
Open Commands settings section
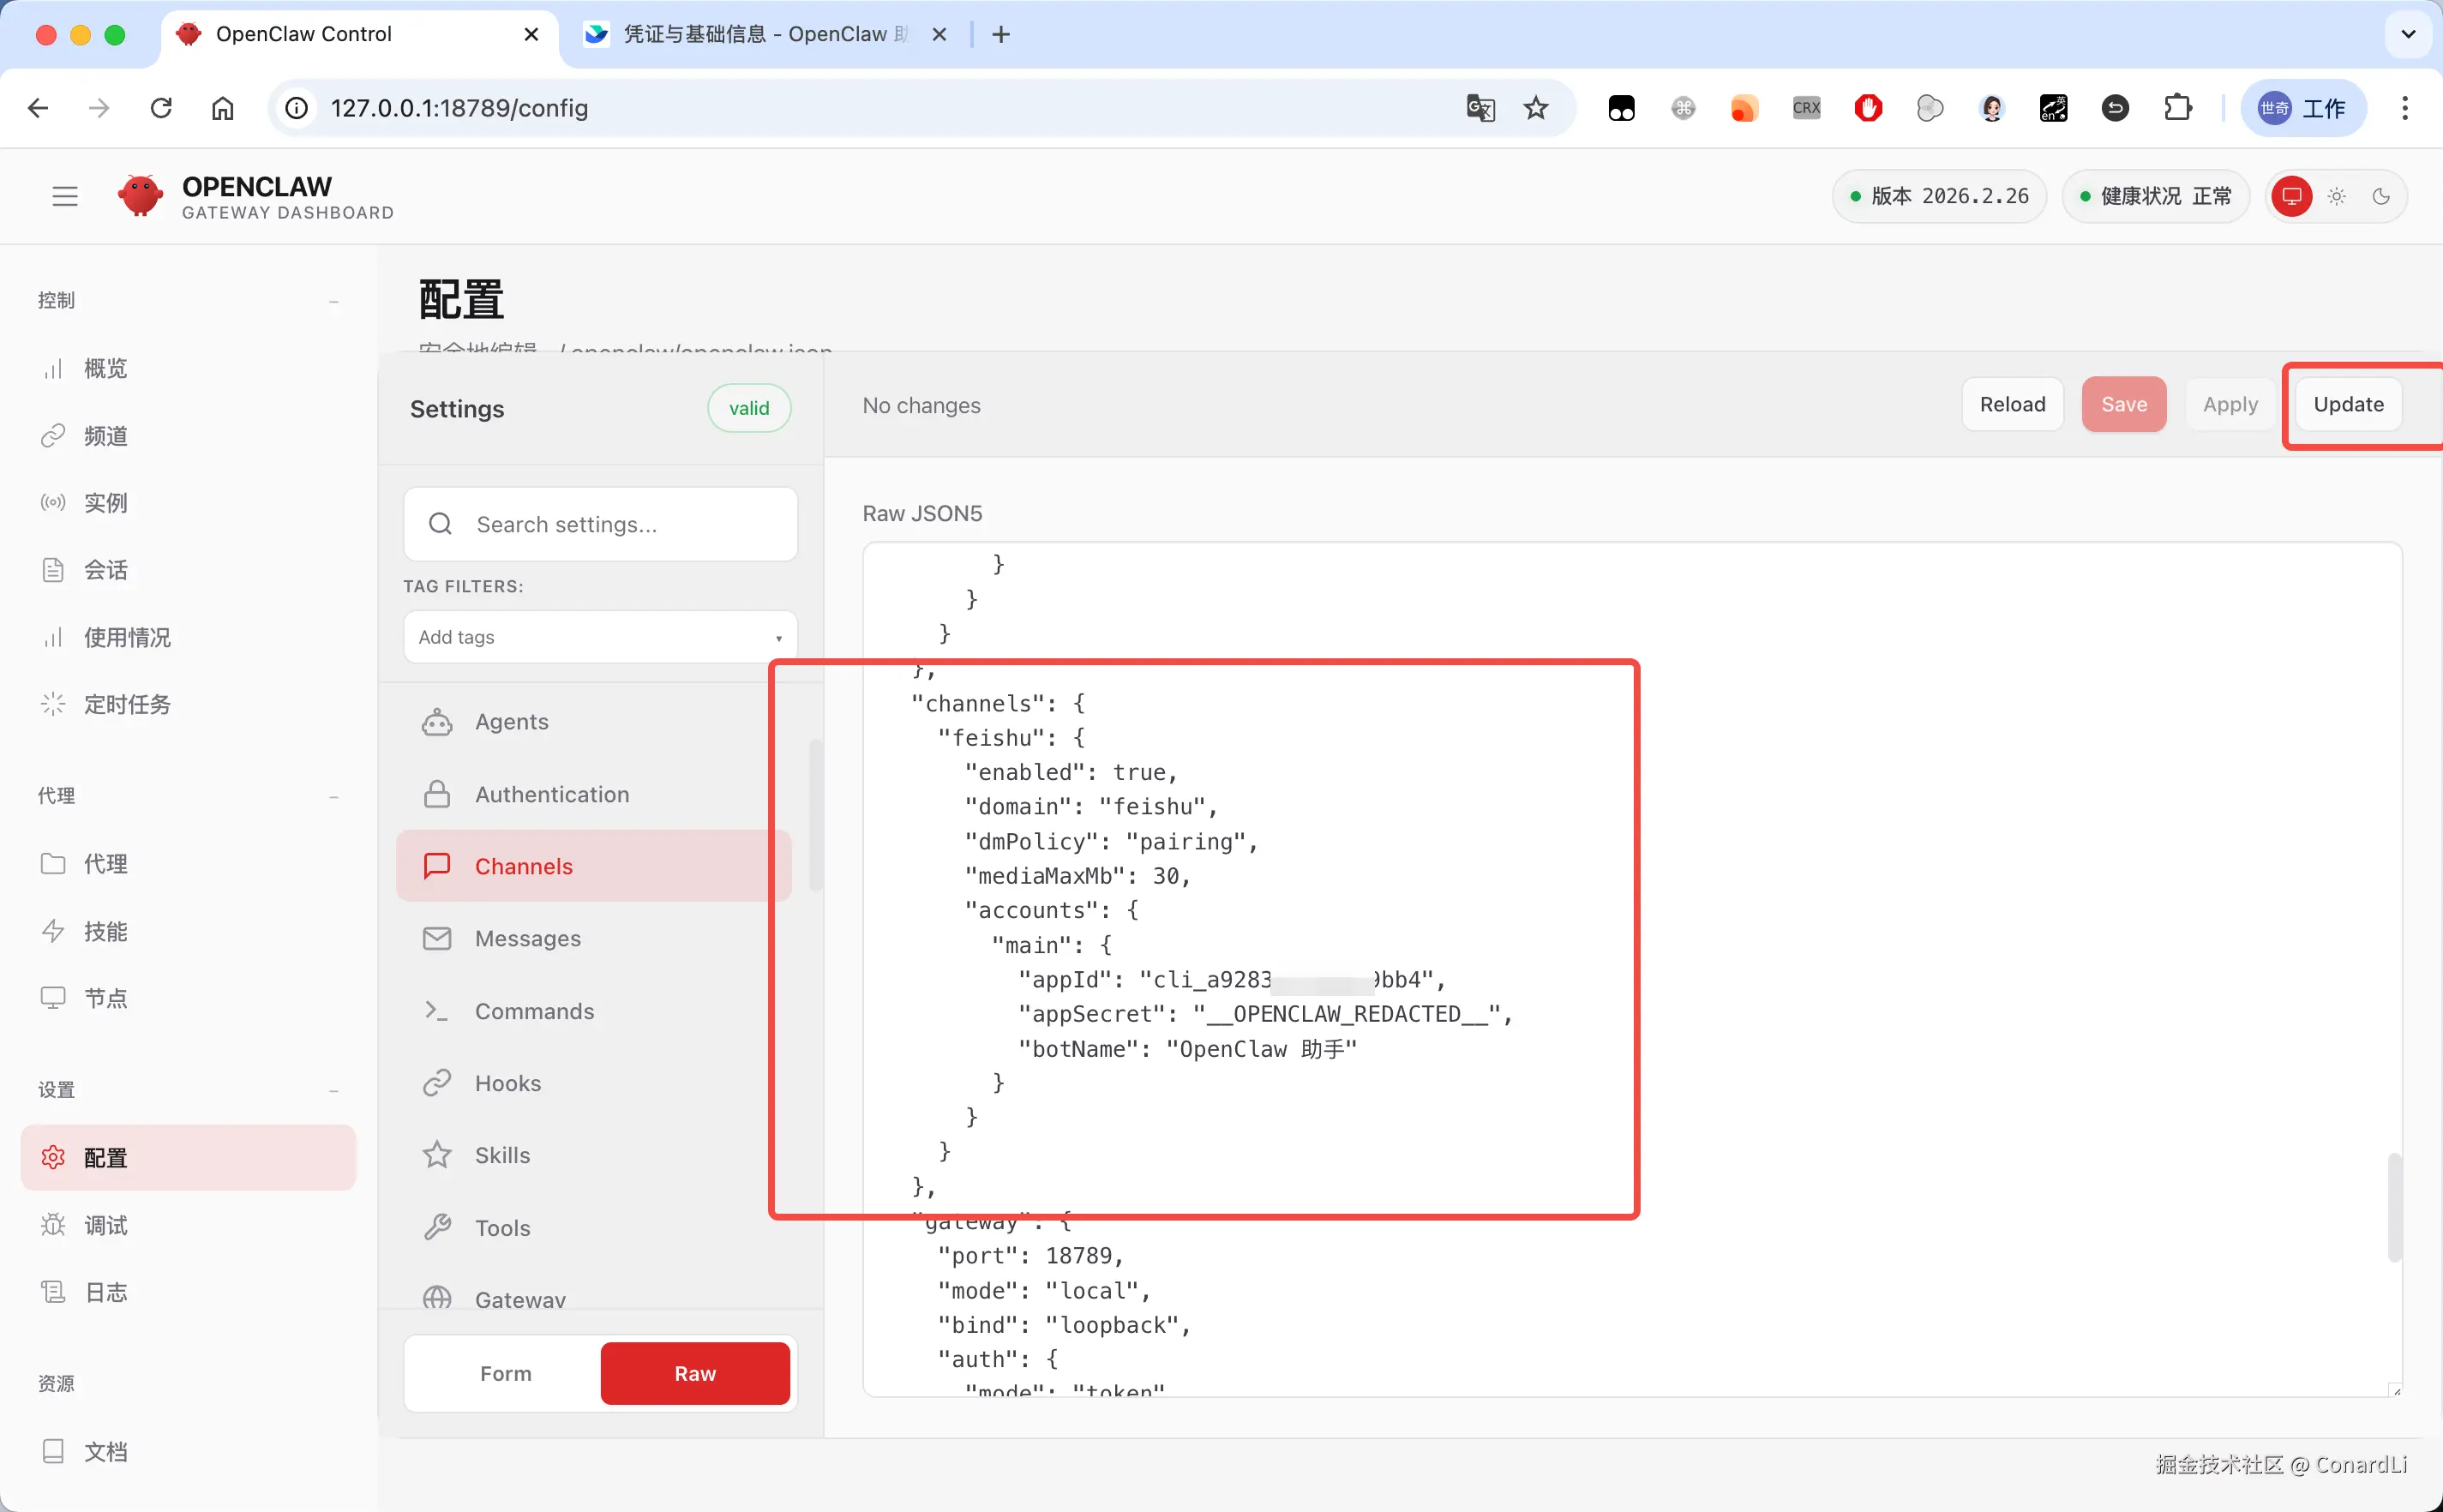click(x=534, y=1011)
